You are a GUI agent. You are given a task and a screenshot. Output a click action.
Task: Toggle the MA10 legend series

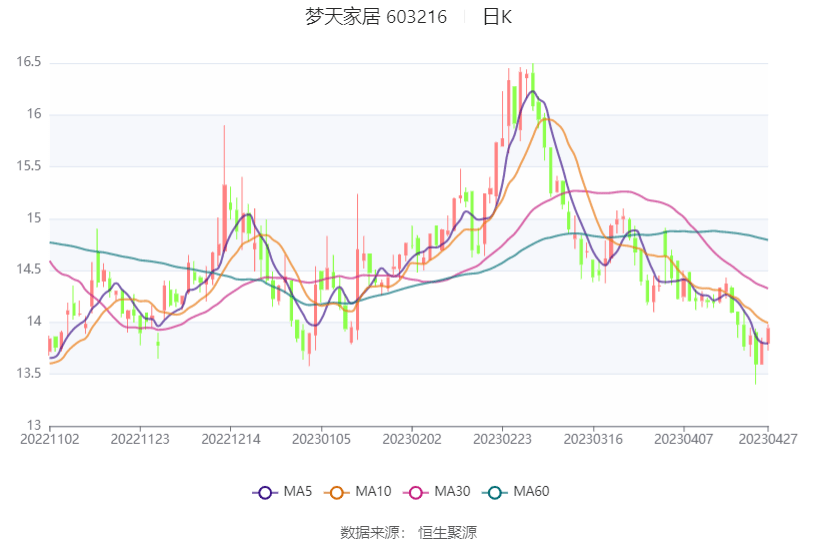(x=357, y=491)
